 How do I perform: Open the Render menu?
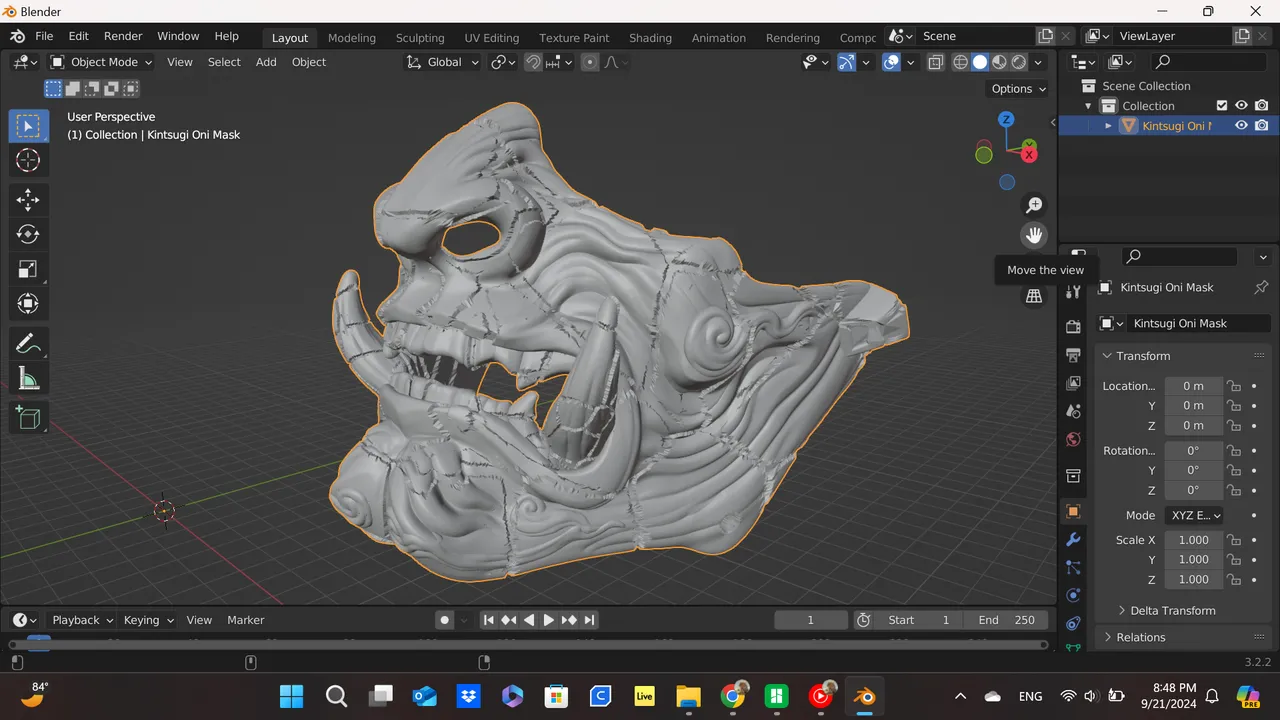pos(122,36)
